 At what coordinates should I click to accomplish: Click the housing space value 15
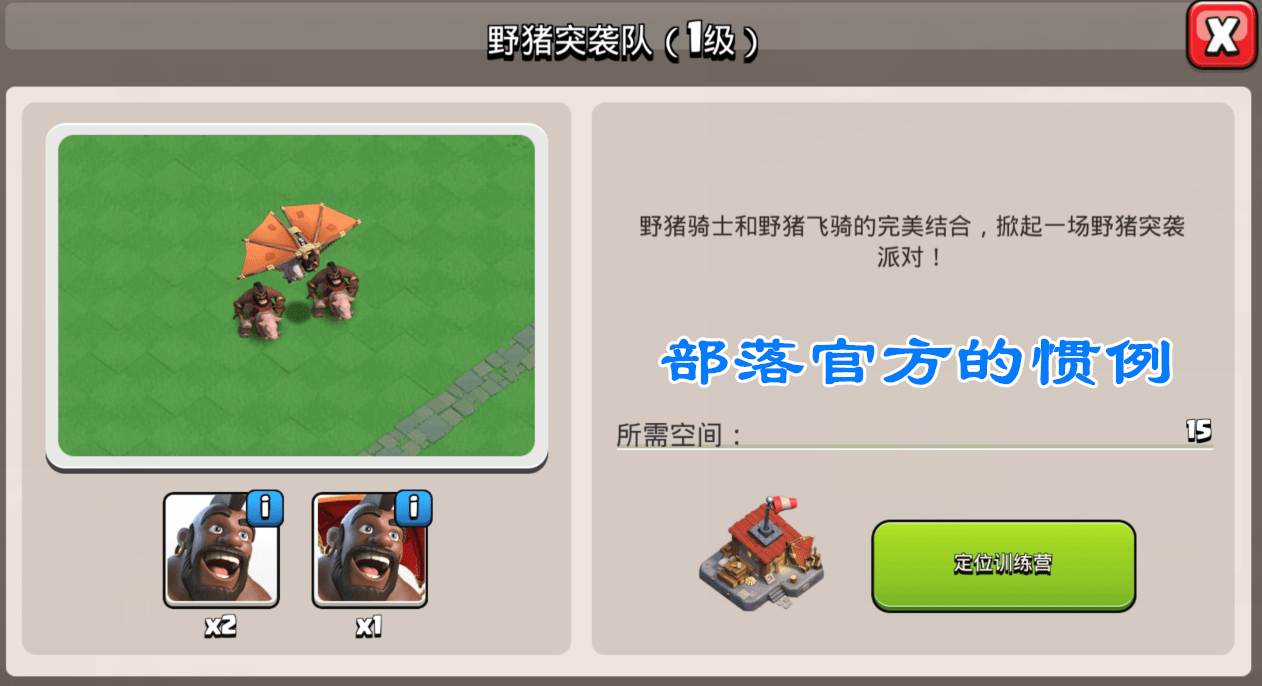click(x=1198, y=431)
